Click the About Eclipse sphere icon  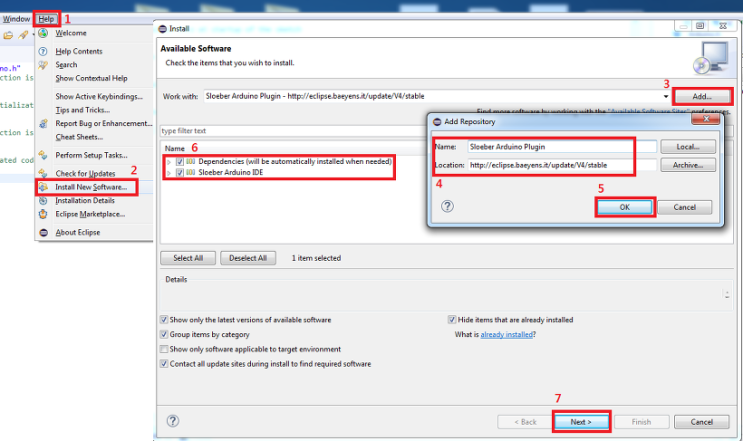pos(43,232)
